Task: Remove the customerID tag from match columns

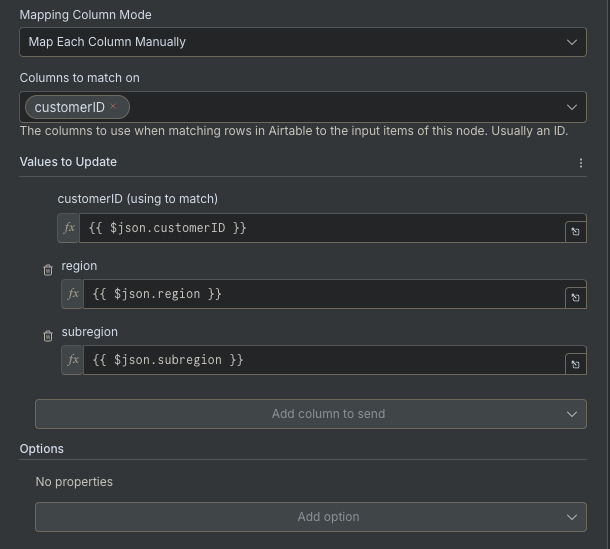Action: tap(113, 106)
